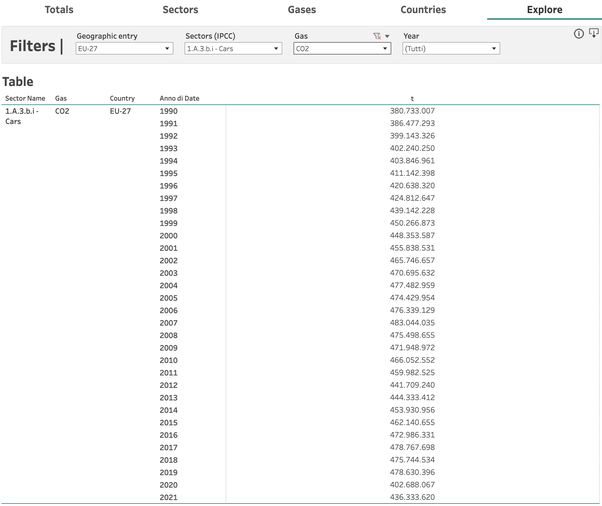Click the download icon at top right

(x=593, y=34)
